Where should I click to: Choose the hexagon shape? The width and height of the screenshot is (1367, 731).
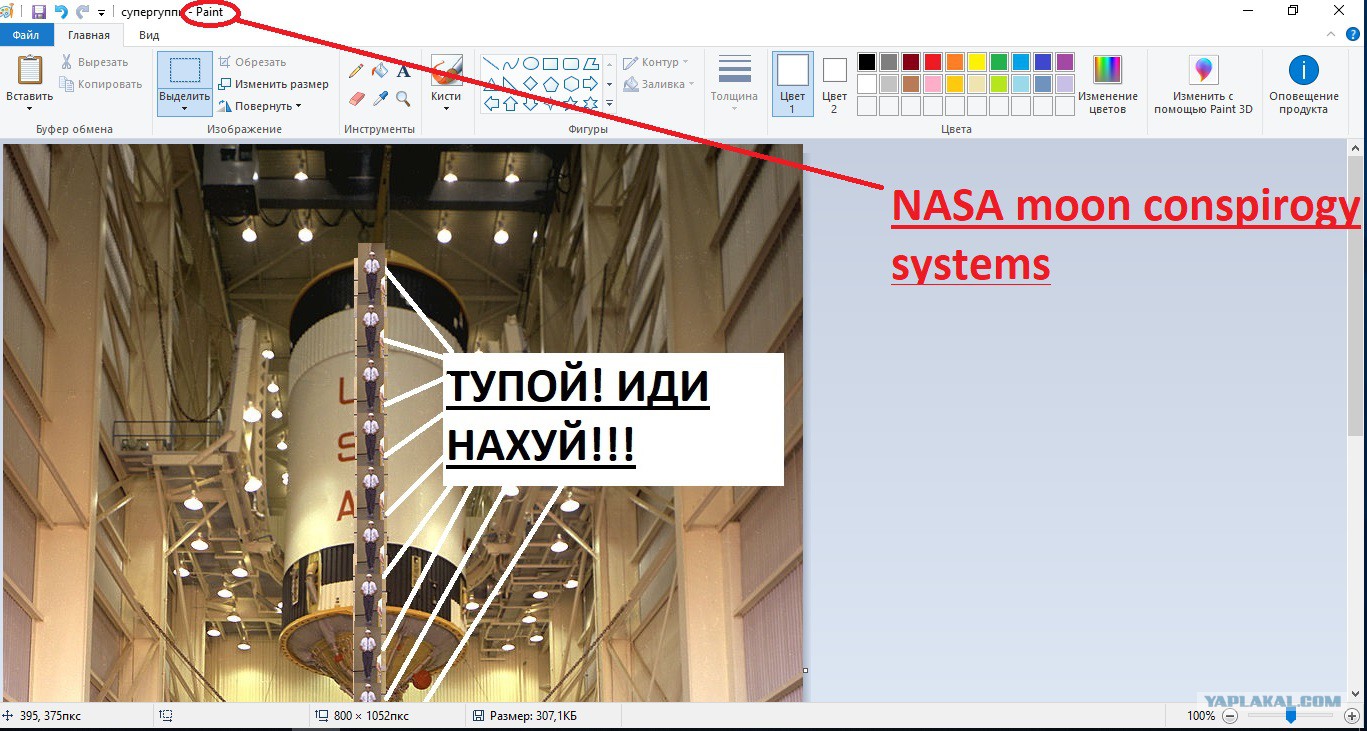(x=571, y=83)
